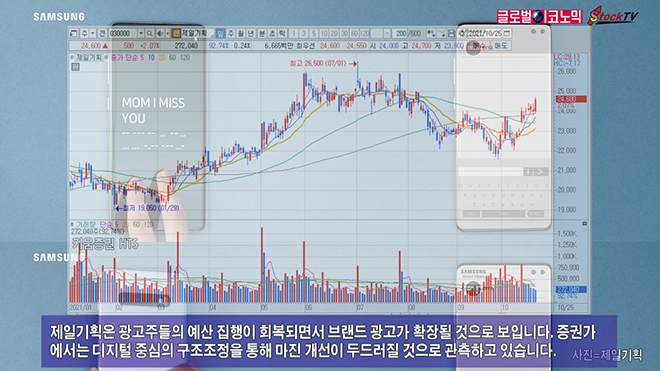The image size is (660, 371).
Task: Expand the dropdown next to speaker icon
Action: (x=168, y=33)
